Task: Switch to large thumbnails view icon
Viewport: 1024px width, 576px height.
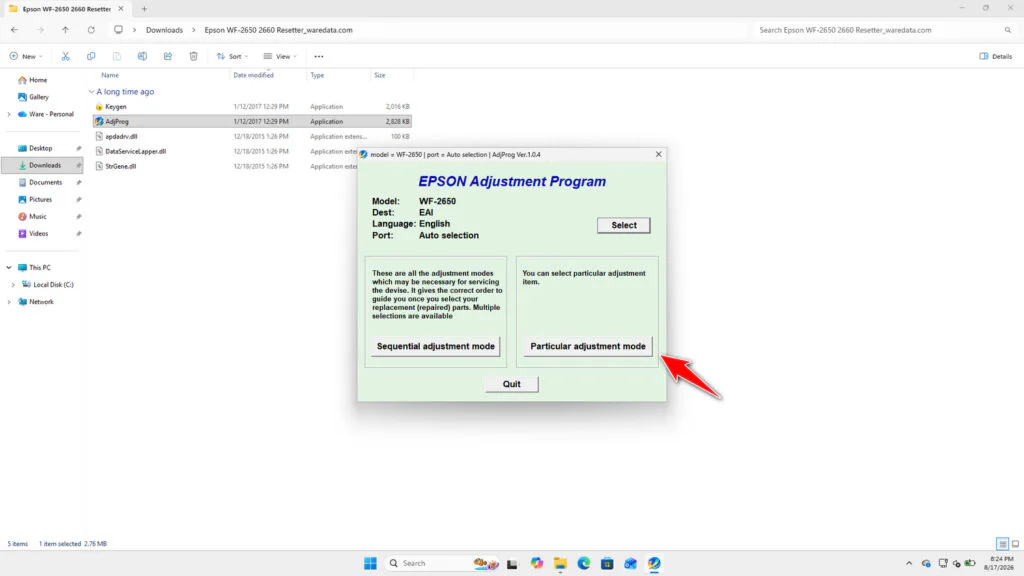Action: click(1016, 543)
